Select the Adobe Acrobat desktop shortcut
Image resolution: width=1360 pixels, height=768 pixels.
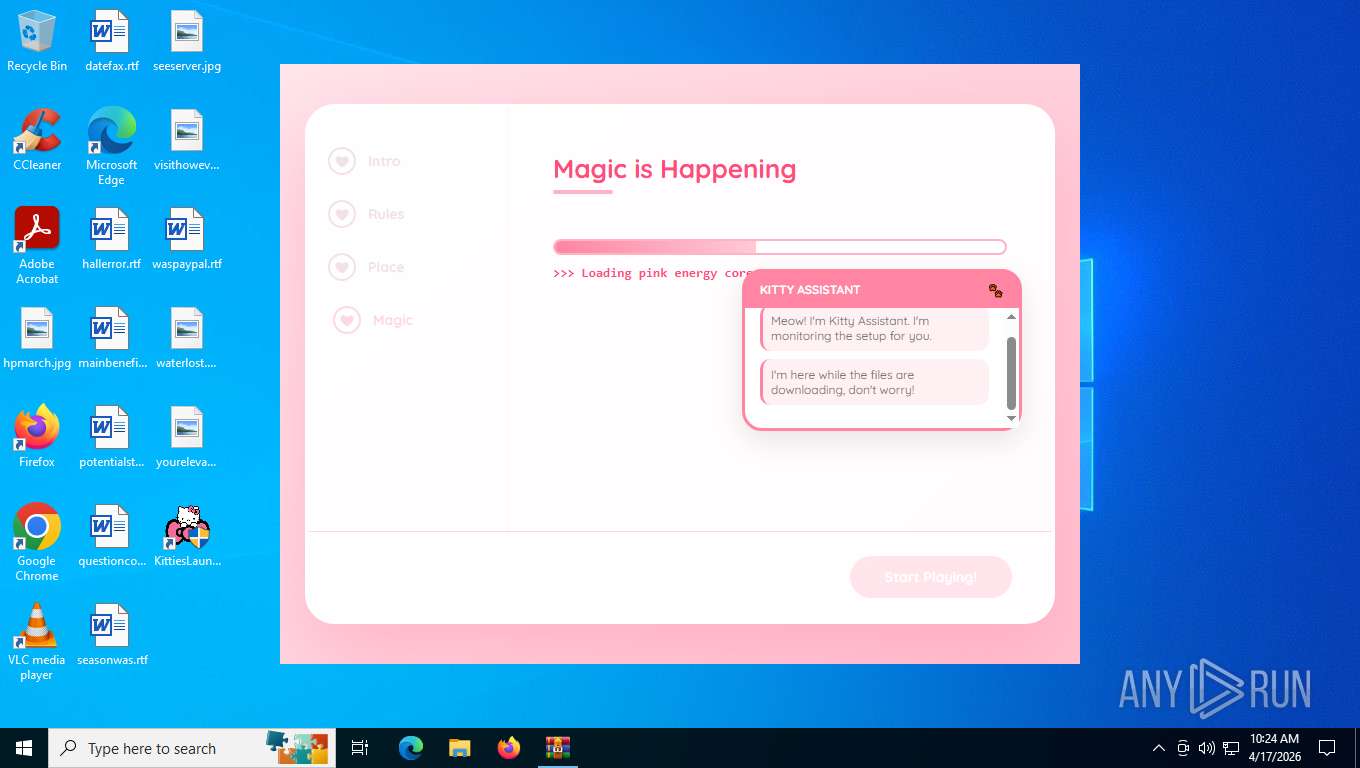37,246
